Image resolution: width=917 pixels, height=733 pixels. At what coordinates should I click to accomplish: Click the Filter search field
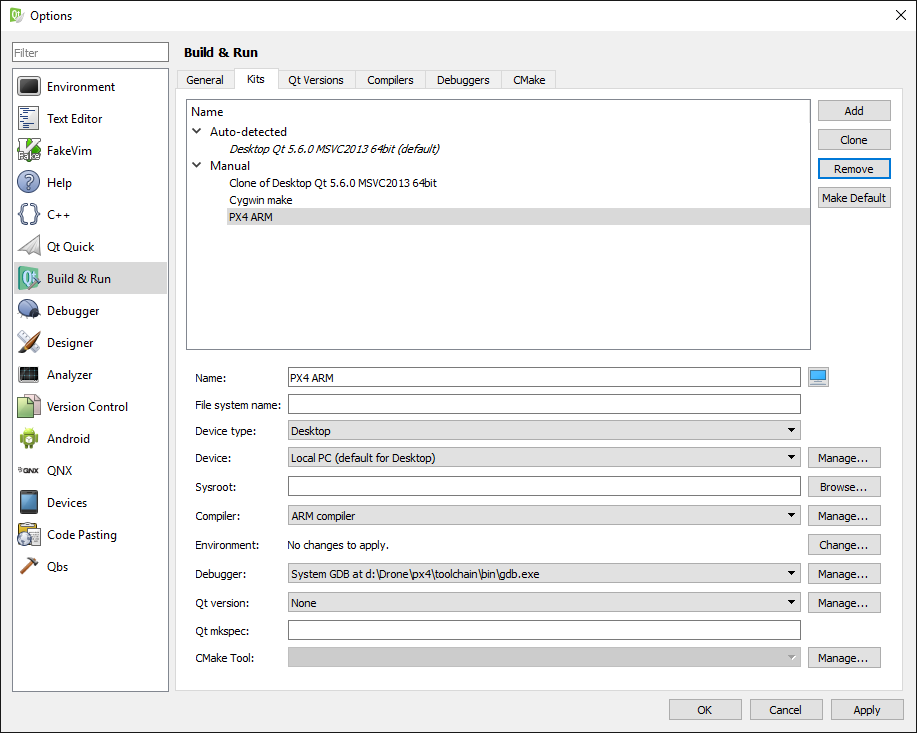click(x=90, y=53)
